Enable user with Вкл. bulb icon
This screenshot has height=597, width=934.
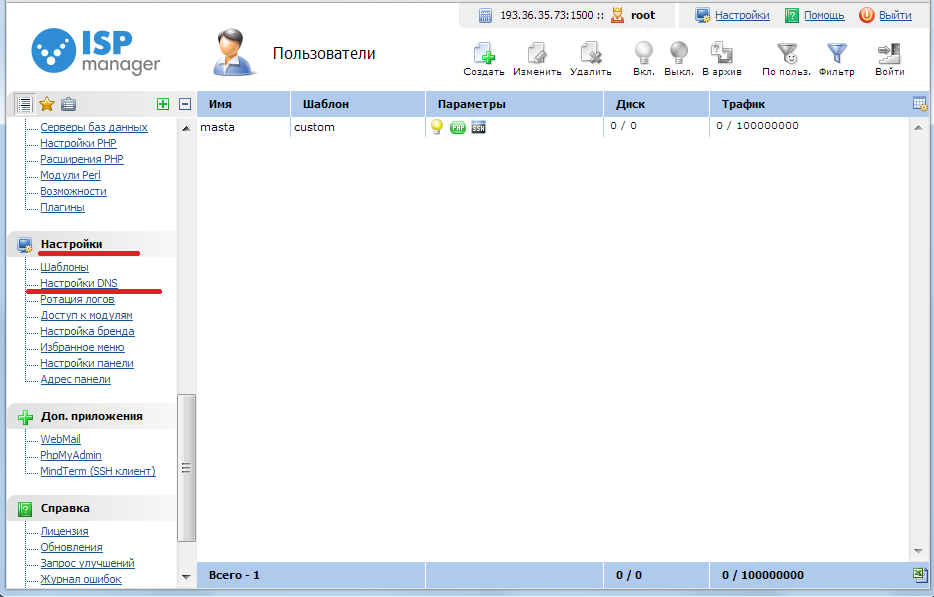[644, 54]
